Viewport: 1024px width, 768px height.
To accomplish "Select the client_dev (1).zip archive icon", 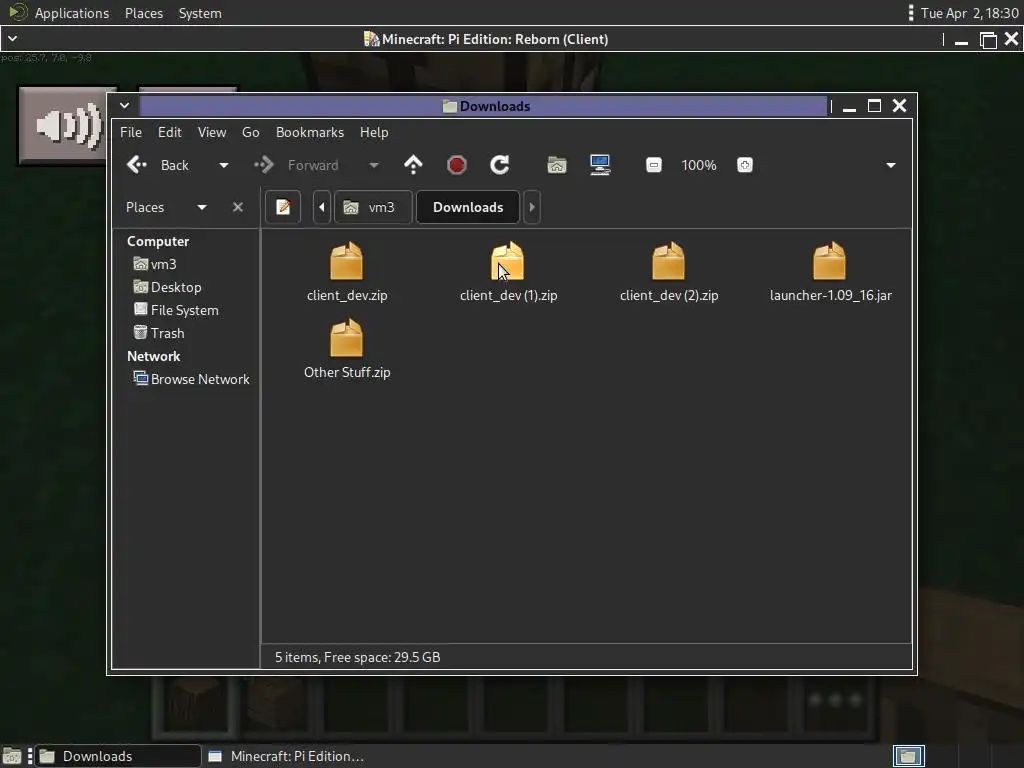I will 507,261.
